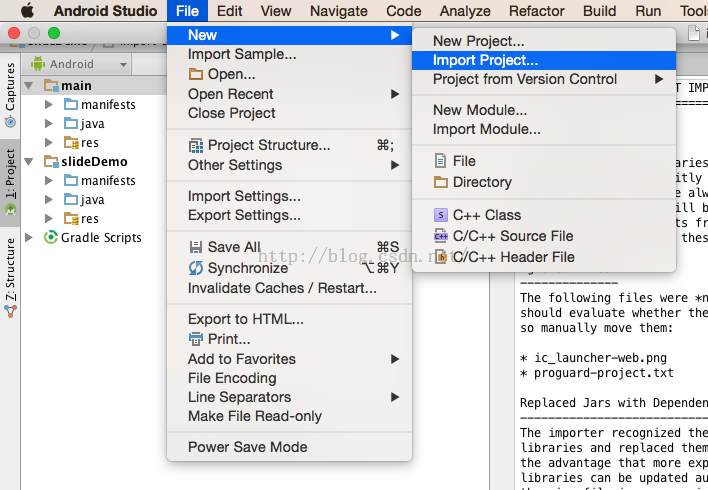Viewport: 708px width, 490px height.
Task: Choose Import Settings...
Action: (289, 196)
